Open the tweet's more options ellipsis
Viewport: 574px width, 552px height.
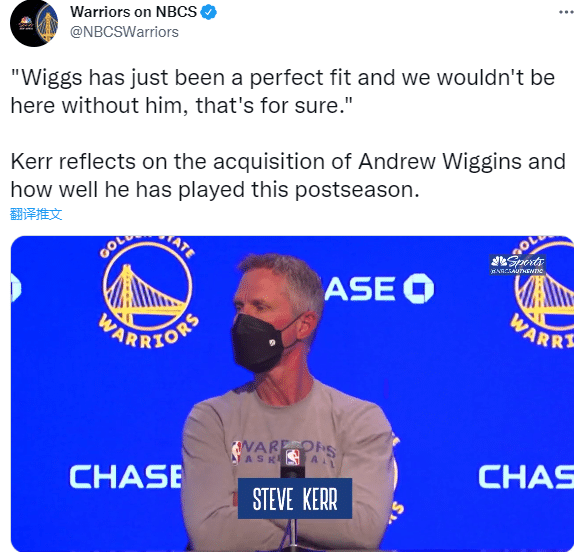566,12
